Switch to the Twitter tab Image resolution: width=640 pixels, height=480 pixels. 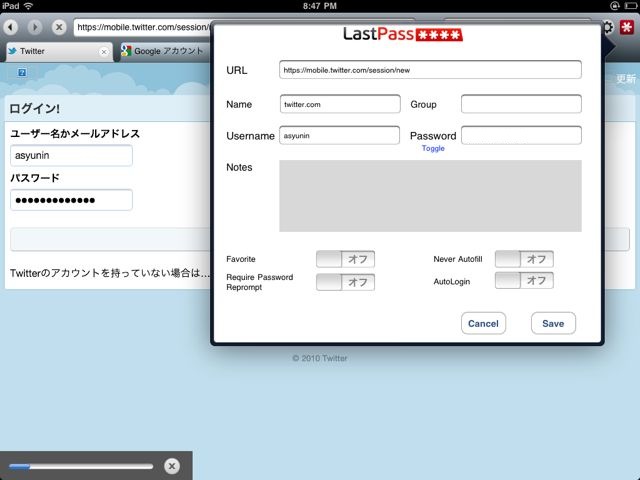click(59, 51)
